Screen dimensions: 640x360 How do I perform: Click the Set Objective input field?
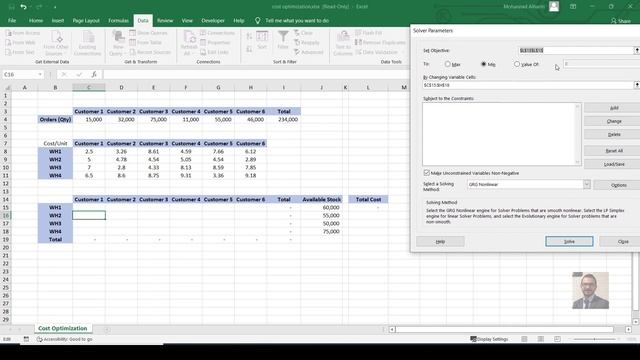[576, 50]
